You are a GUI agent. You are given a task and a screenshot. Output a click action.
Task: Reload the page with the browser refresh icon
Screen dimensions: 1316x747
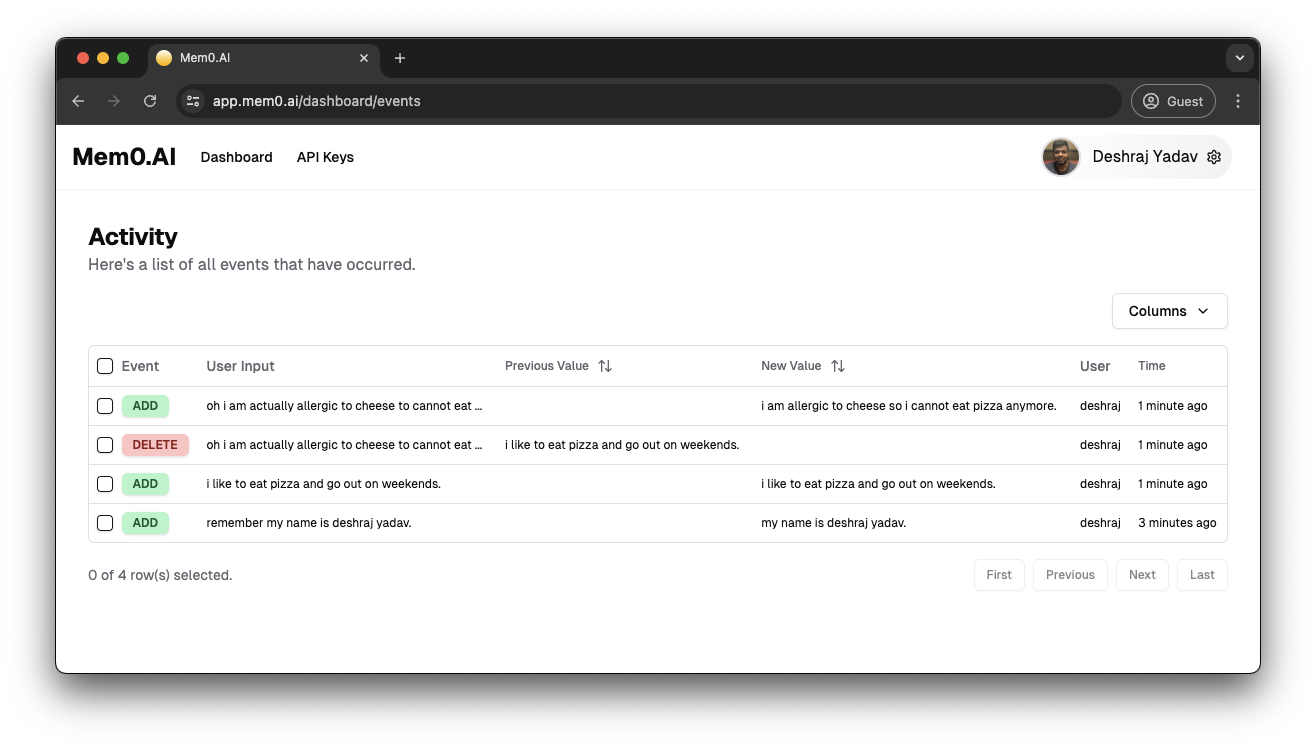pos(150,101)
